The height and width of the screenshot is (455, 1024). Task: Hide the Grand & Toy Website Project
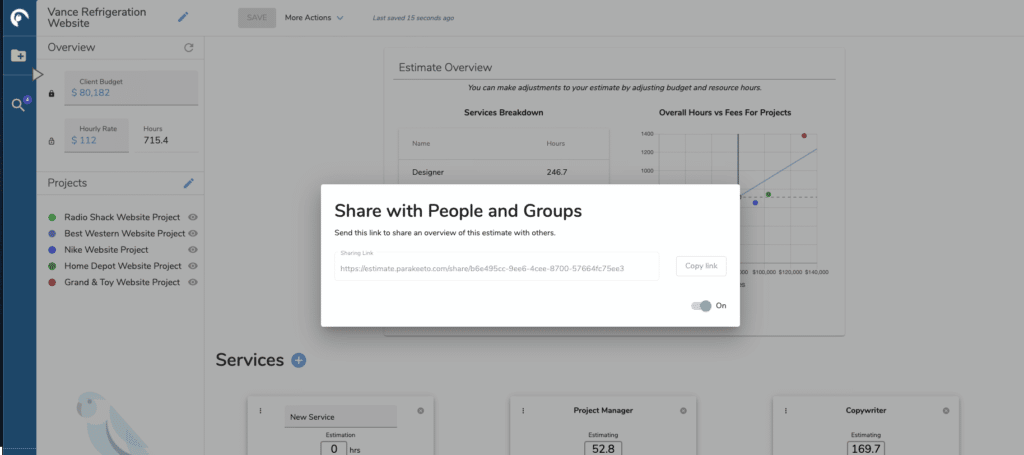click(191, 282)
